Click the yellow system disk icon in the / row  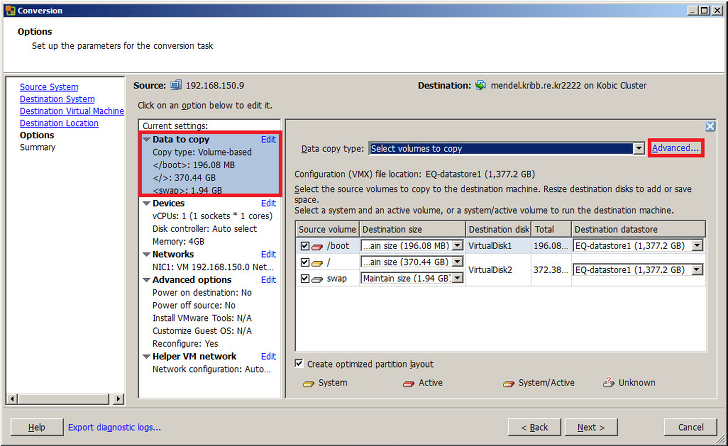317,263
